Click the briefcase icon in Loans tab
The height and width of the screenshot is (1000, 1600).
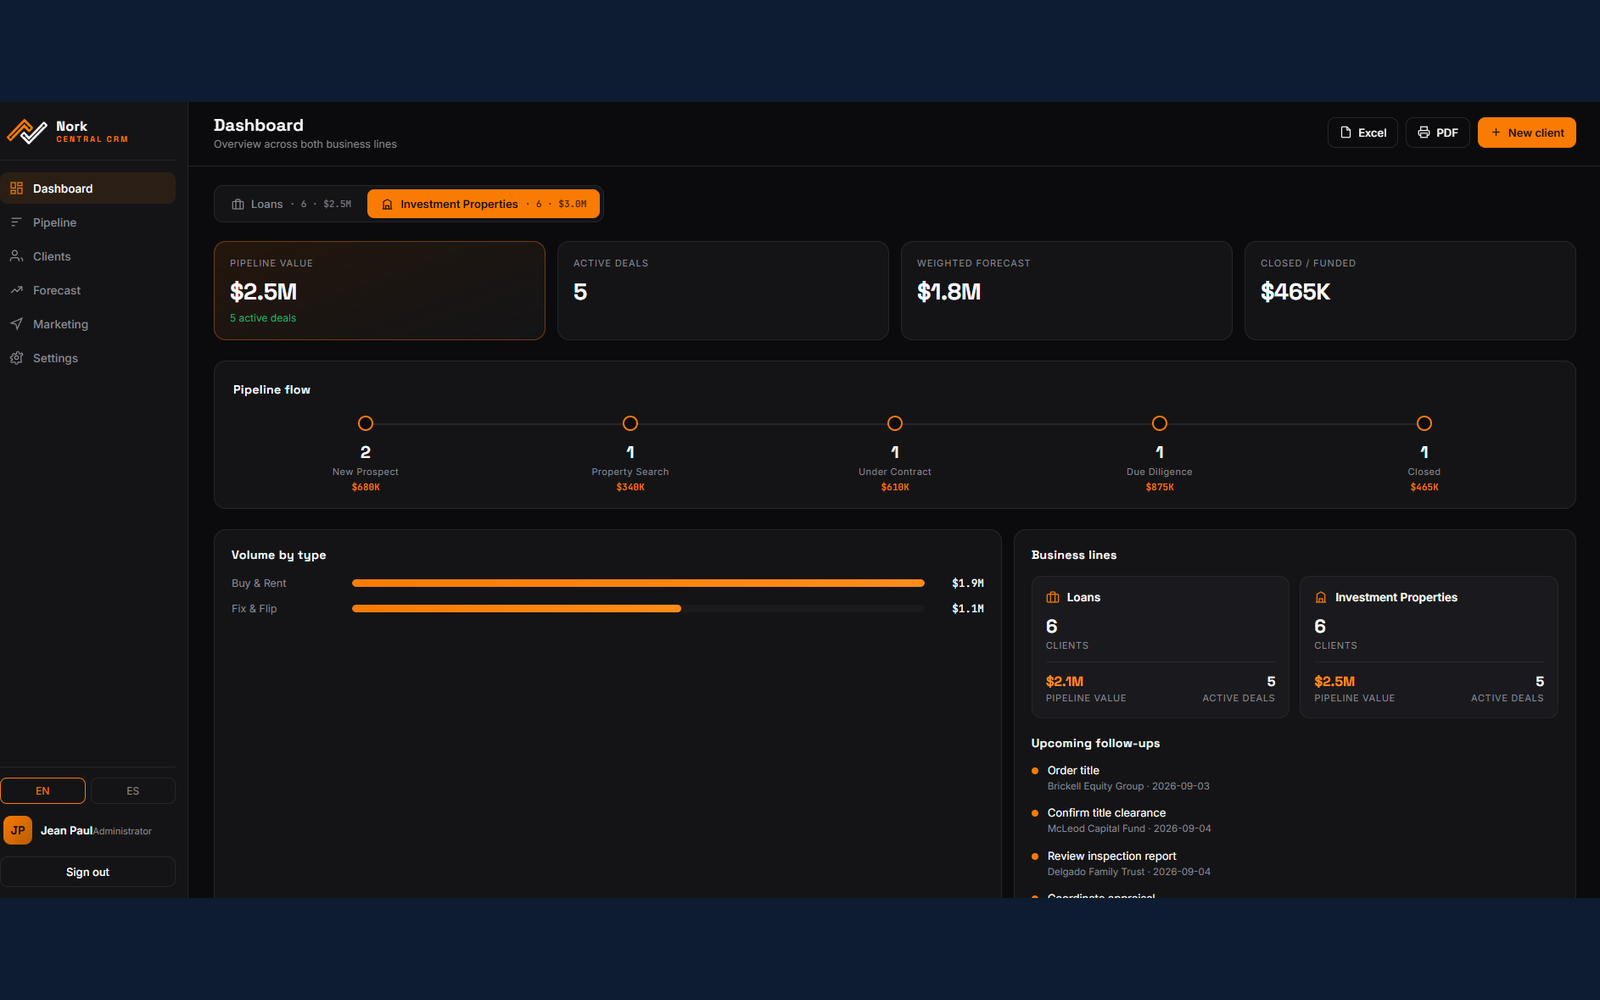238,204
